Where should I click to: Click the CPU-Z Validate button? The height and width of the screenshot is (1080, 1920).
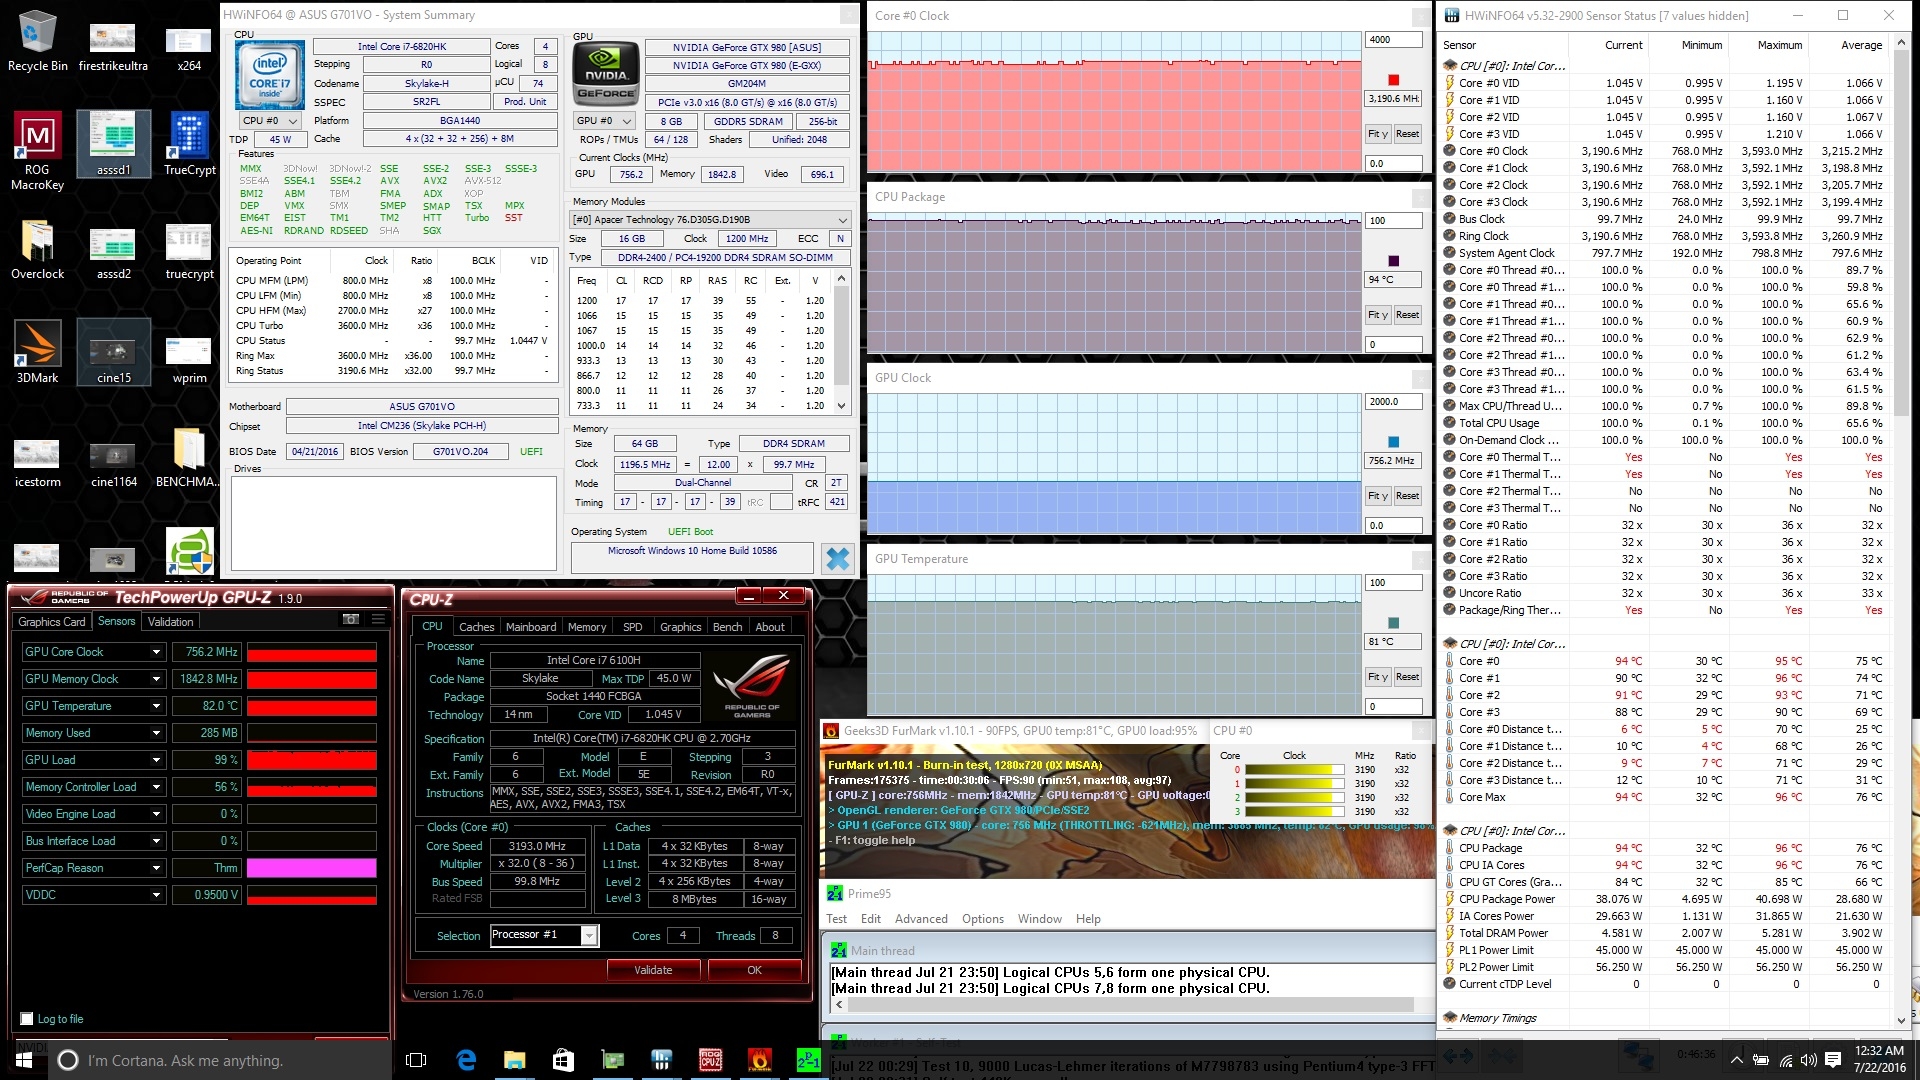pyautogui.click(x=653, y=970)
